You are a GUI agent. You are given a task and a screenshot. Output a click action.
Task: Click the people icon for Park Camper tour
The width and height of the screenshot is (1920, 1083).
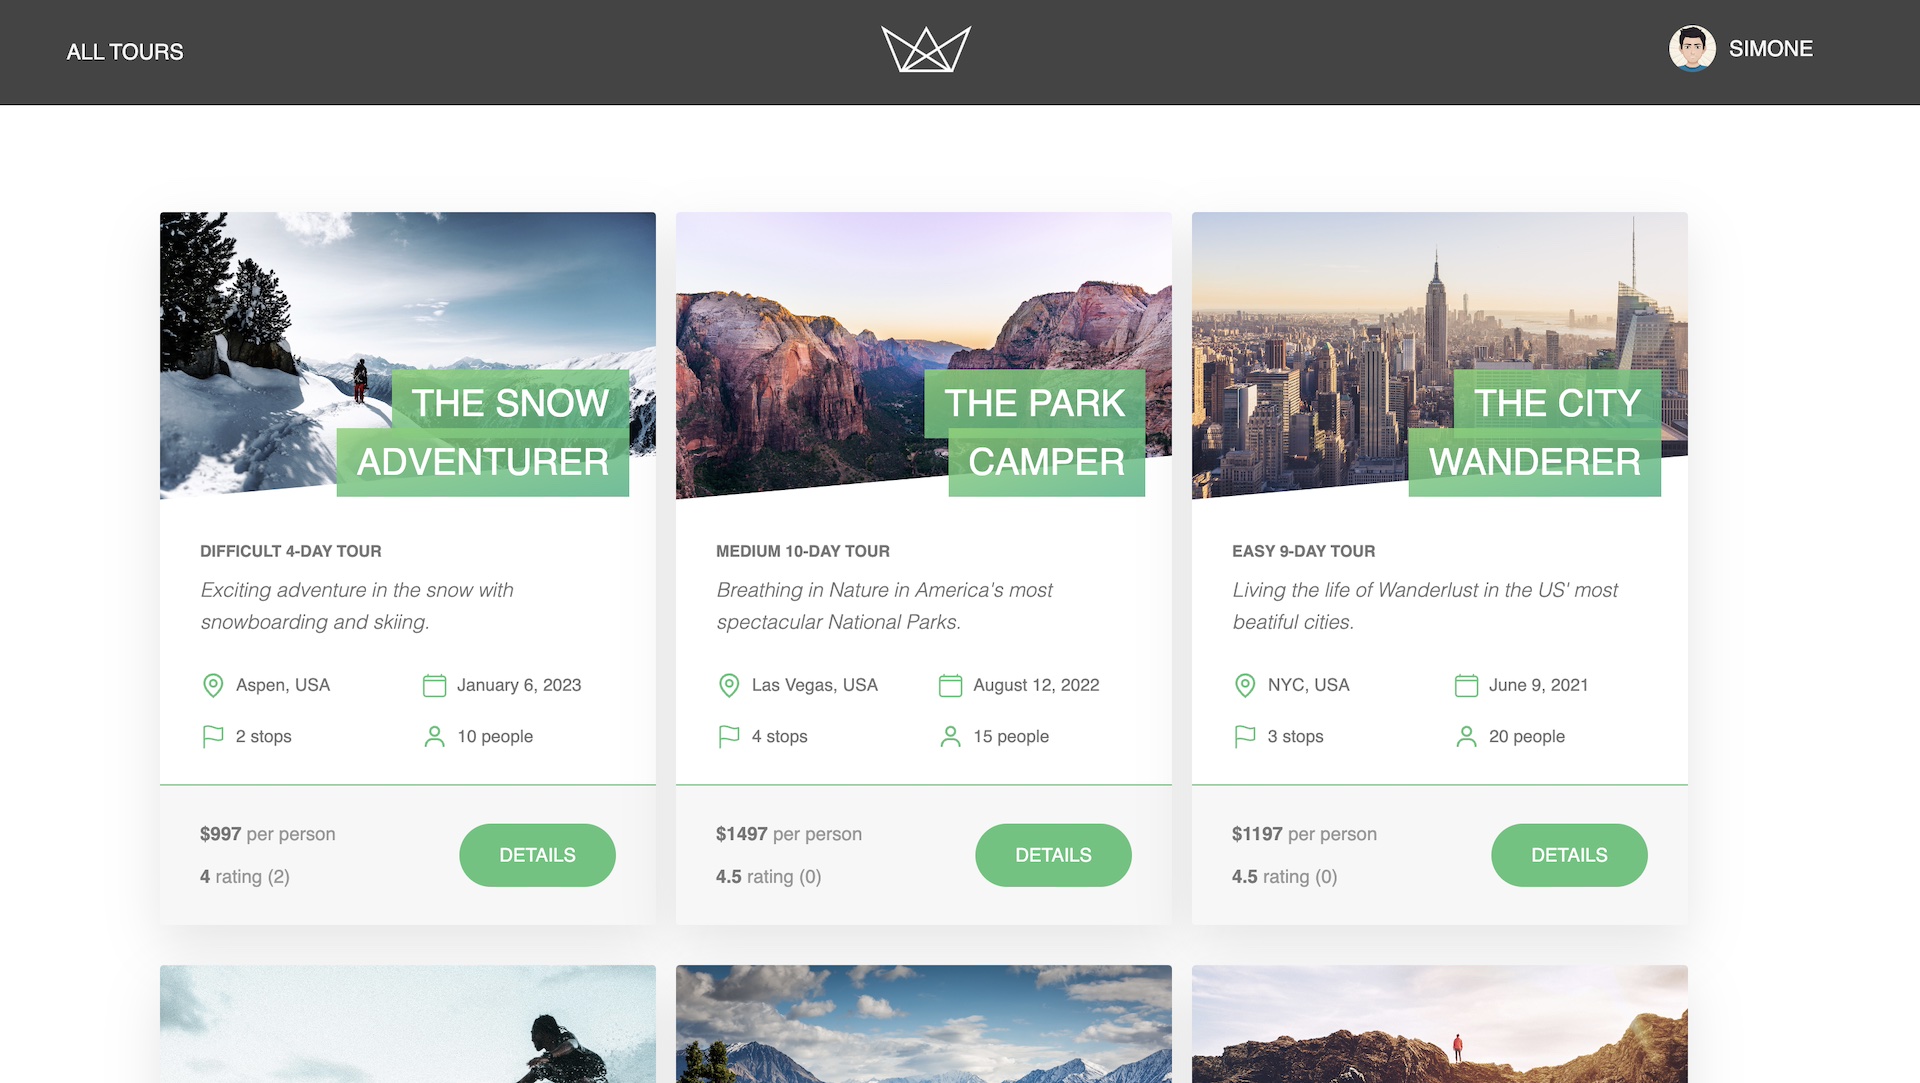click(x=949, y=736)
